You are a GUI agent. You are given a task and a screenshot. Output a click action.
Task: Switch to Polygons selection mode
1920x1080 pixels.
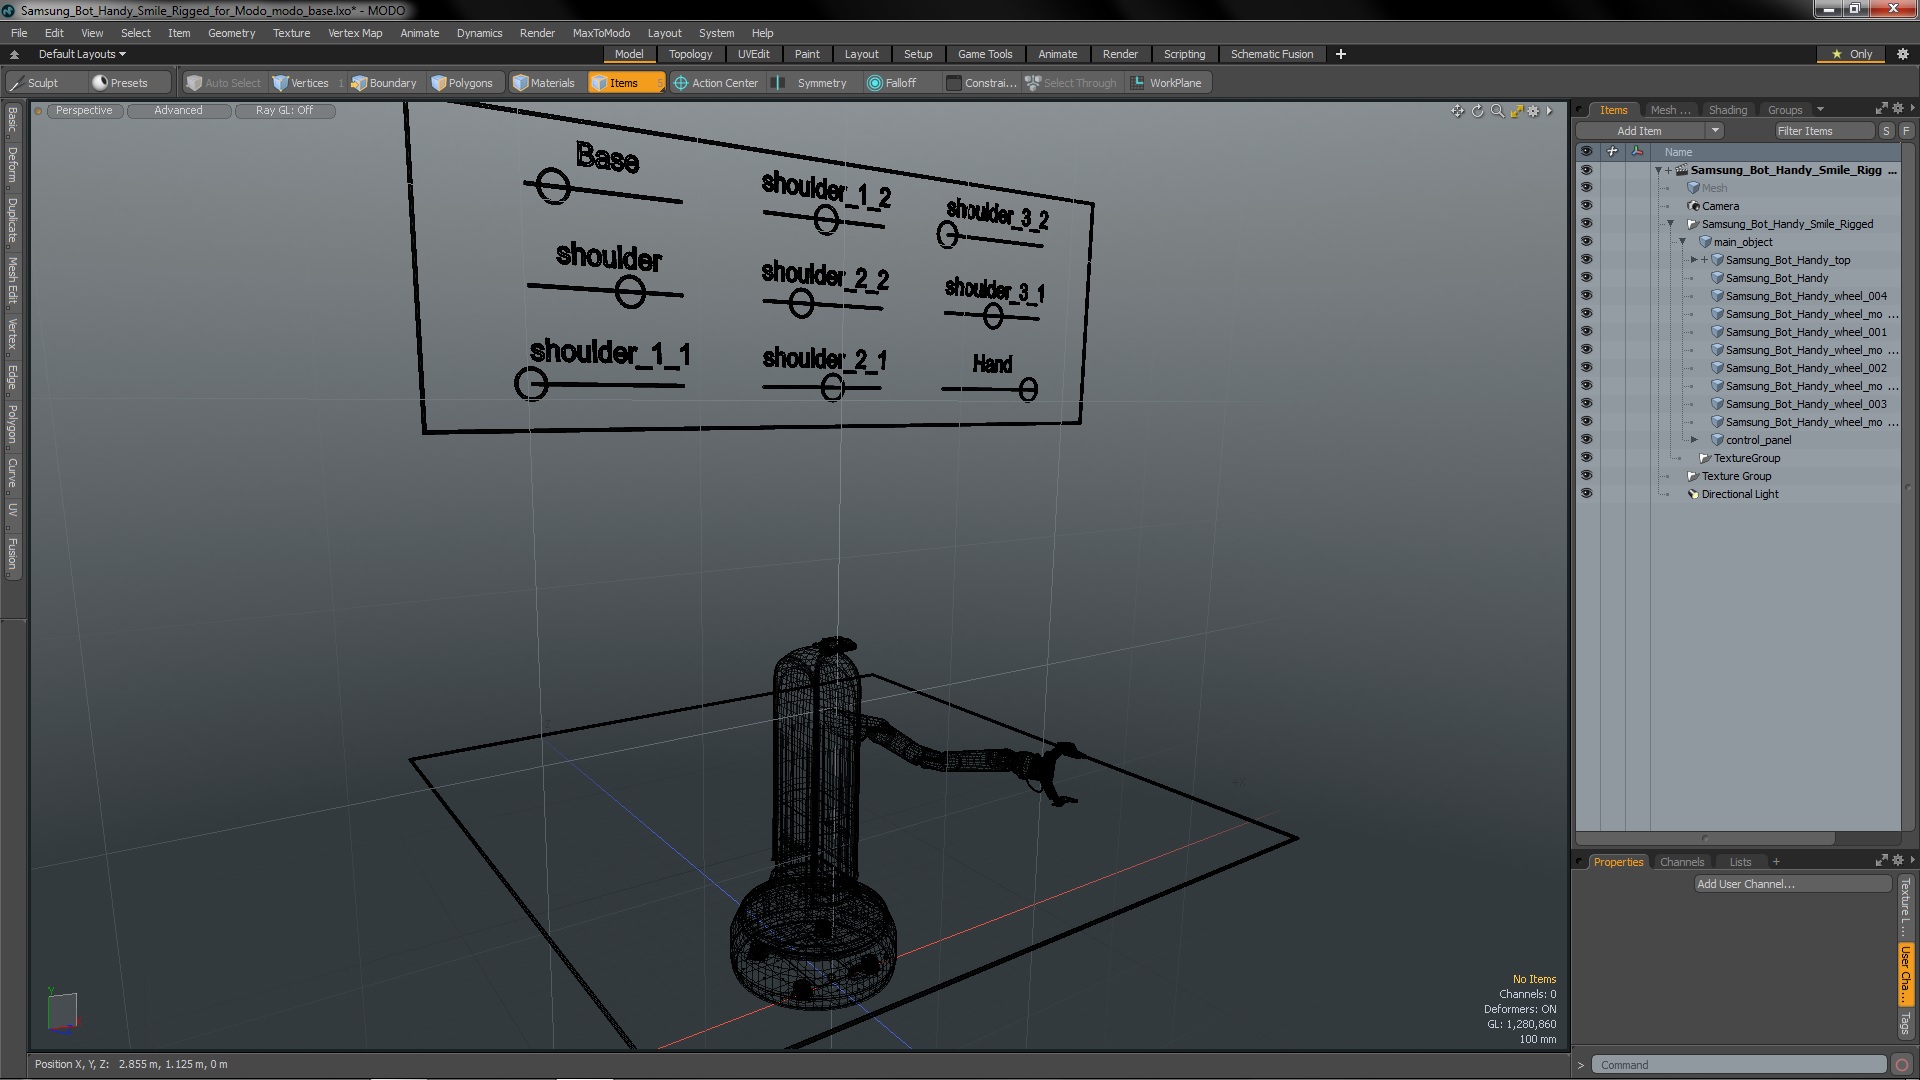click(x=462, y=83)
